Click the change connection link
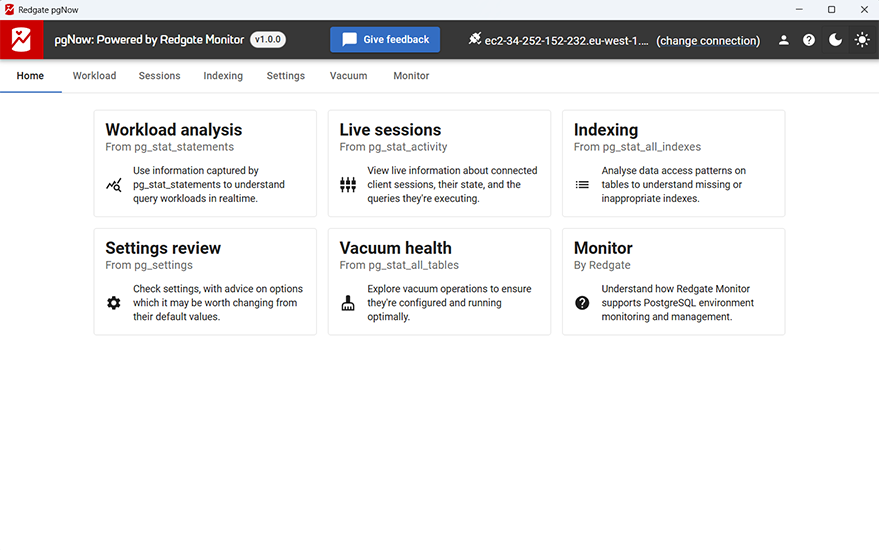The height and width of the screenshot is (550, 879). 708,41
